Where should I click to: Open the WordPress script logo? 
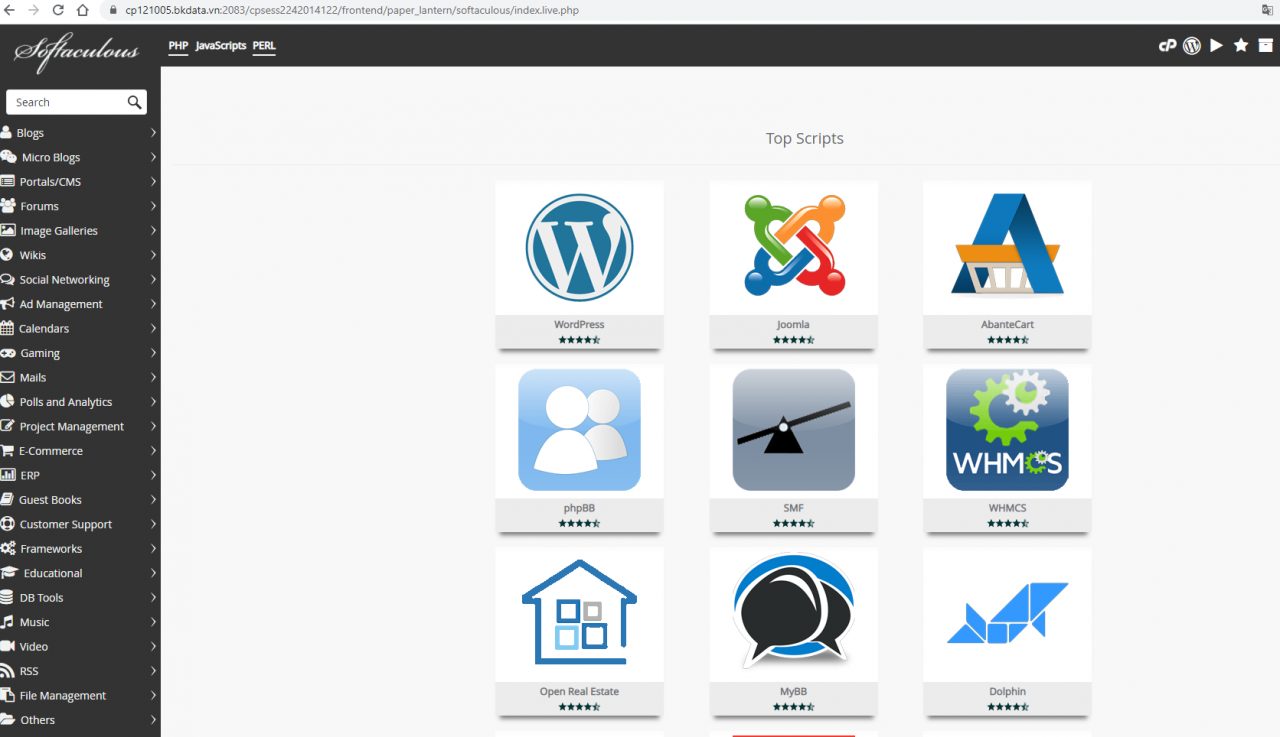click(579, 247)
